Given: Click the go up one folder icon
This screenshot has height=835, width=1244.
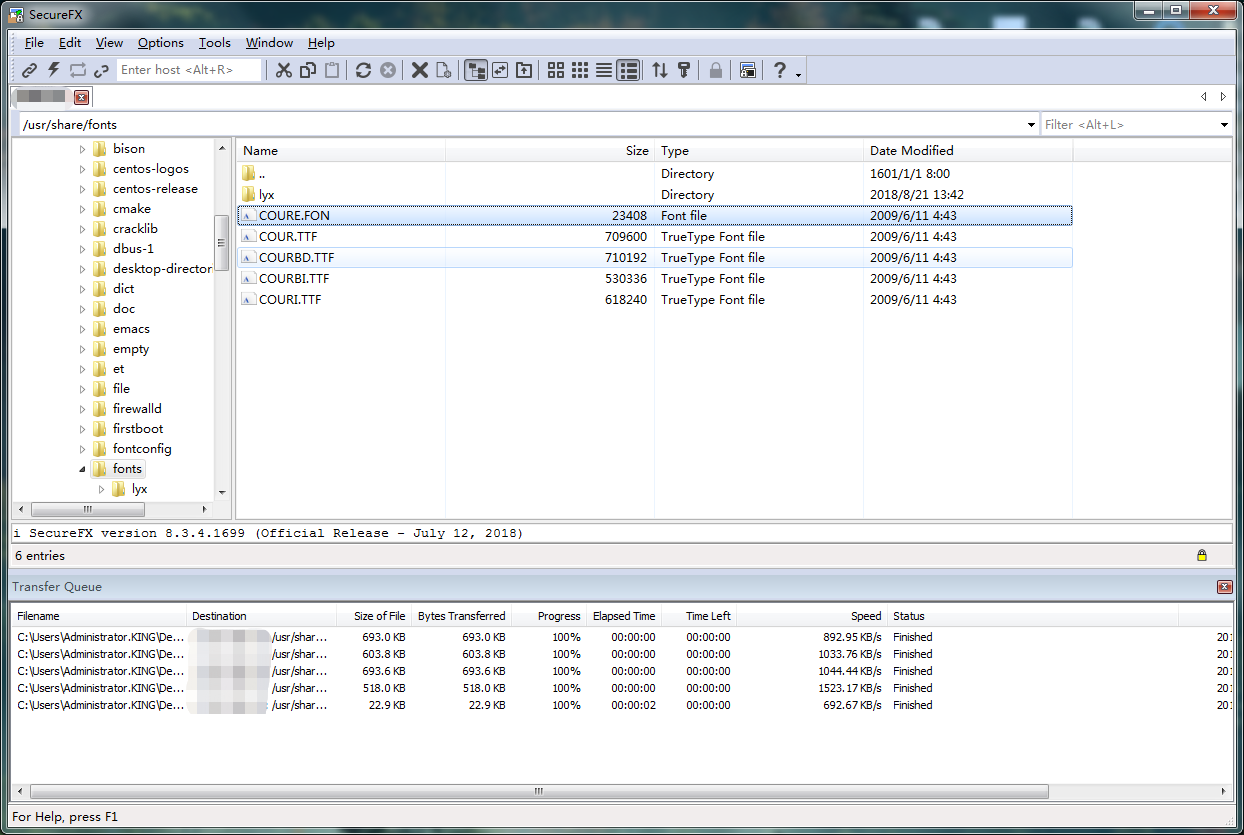Looking at the screenshot, I should [x=524, y=70].
